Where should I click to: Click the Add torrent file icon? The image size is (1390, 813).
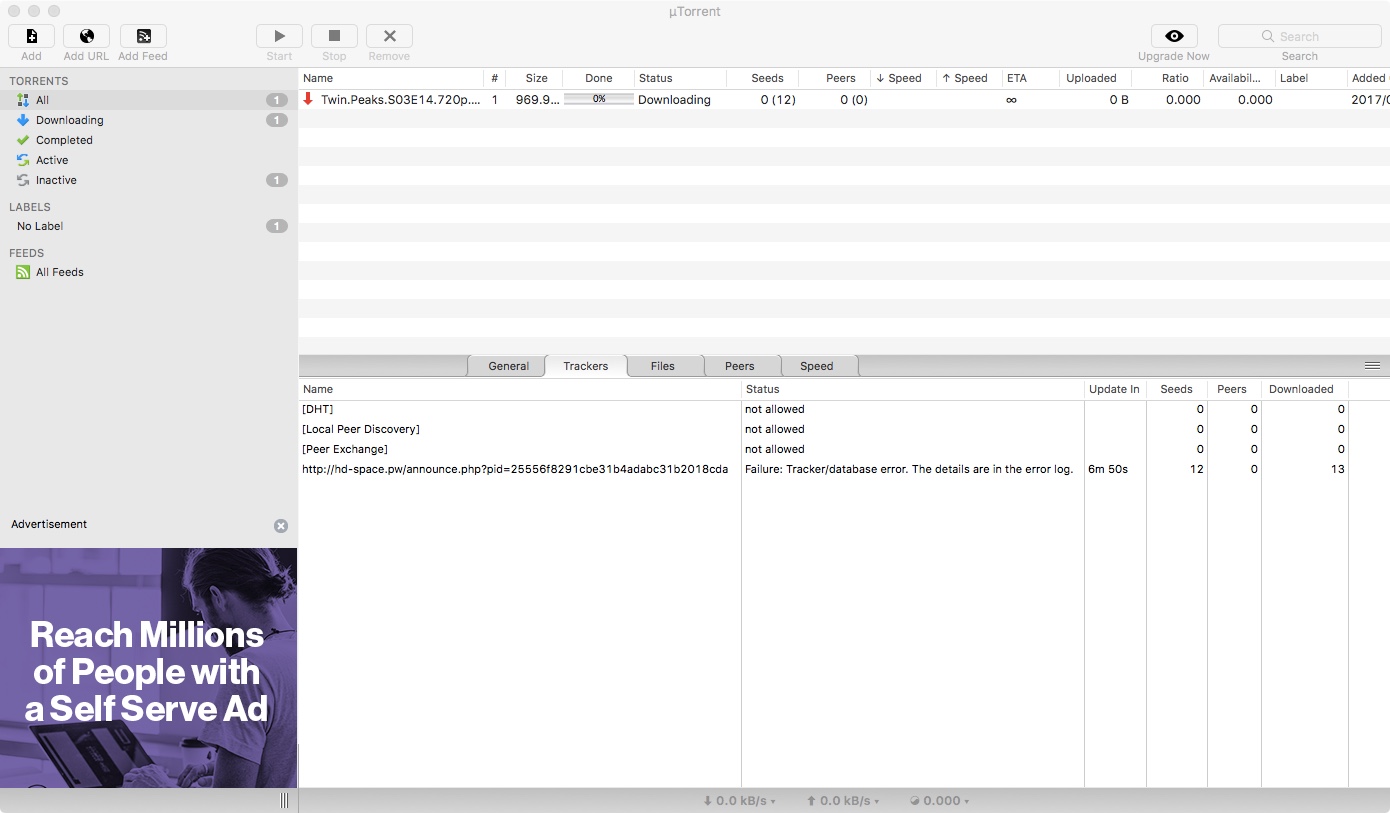[x=31, y=36]
